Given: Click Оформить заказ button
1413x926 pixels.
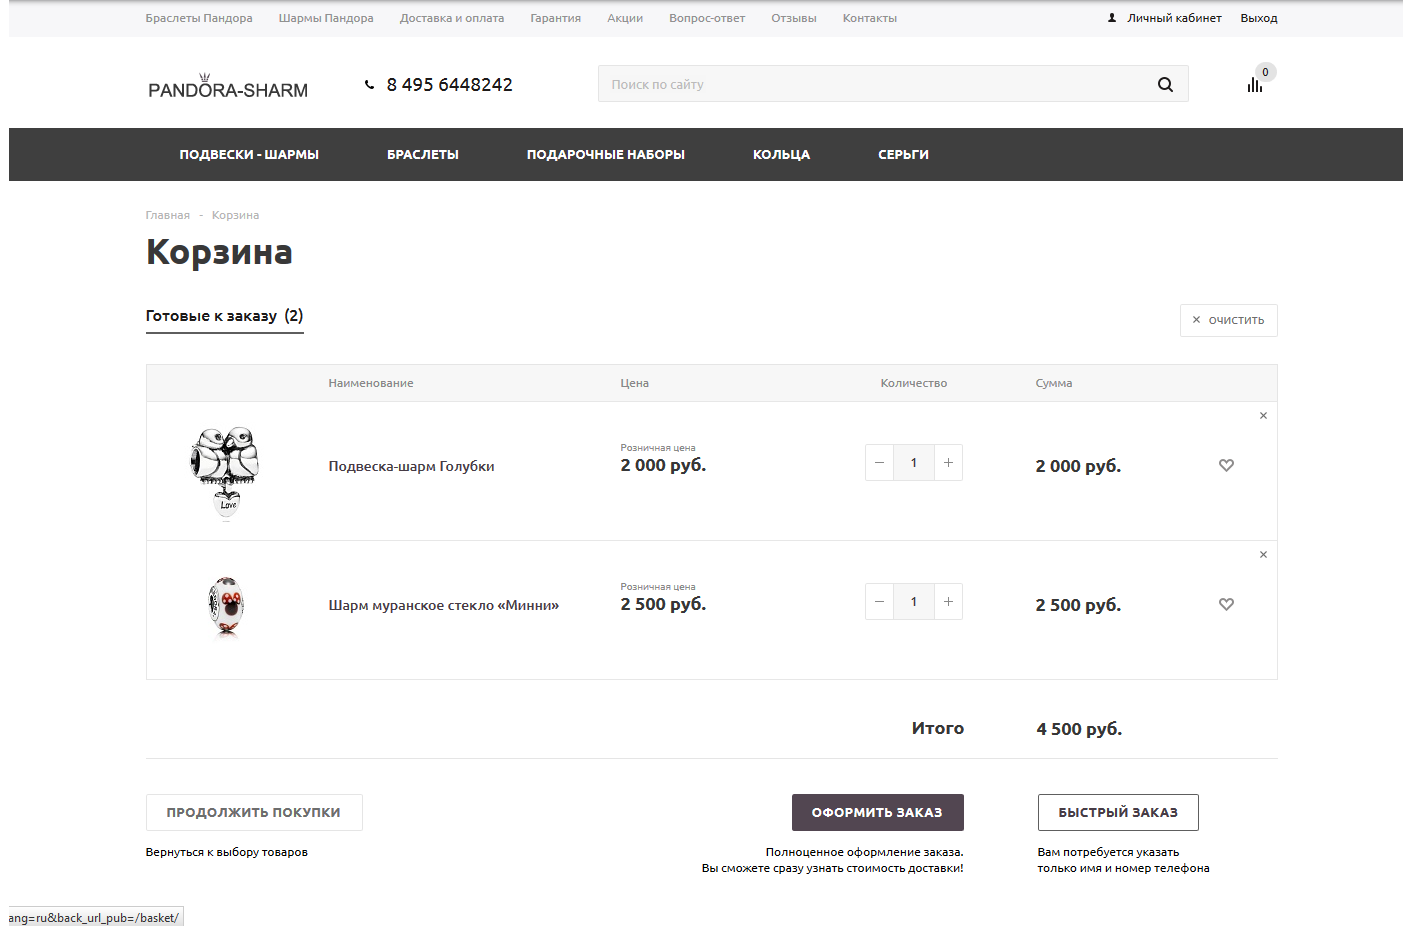Looking at the screenshot, I should click(x=878, y=812).
